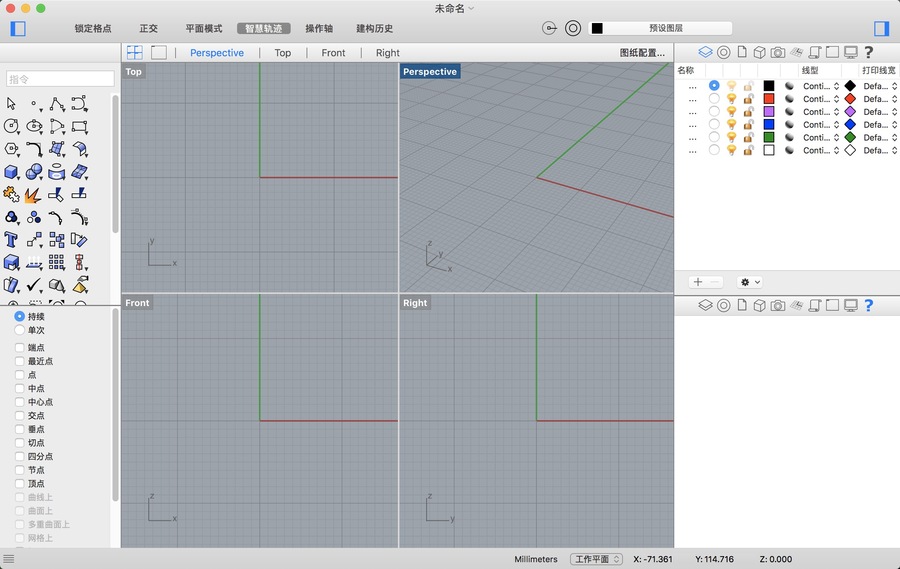
Task: Toggle the blue layer's light bulb visibility
Action: (x=731, y=124)
